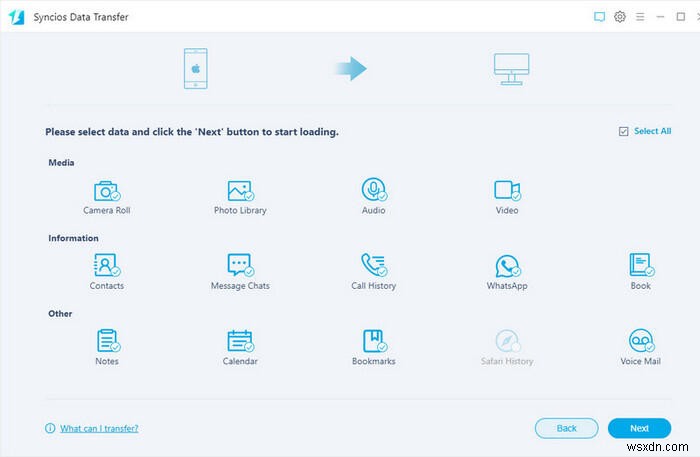Click the Contacts label

click(107, 286)
